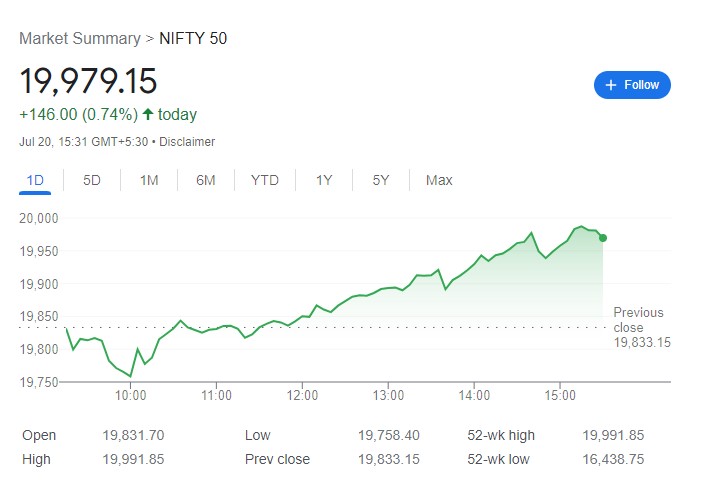Switch to the 5D tab
Viewport: 718px width, 481px height.
coord(92,180)
